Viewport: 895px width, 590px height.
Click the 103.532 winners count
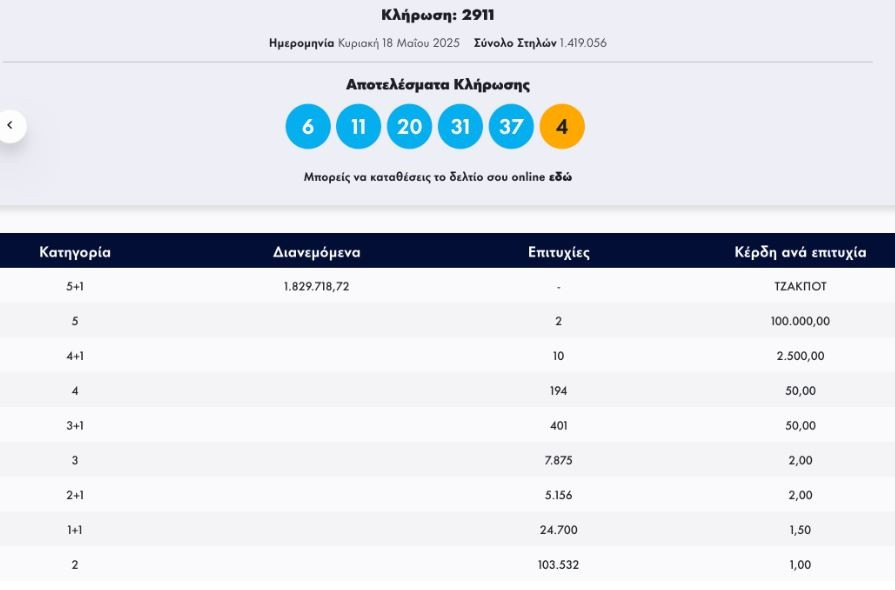pyautogui.click(x=558, y=565)
